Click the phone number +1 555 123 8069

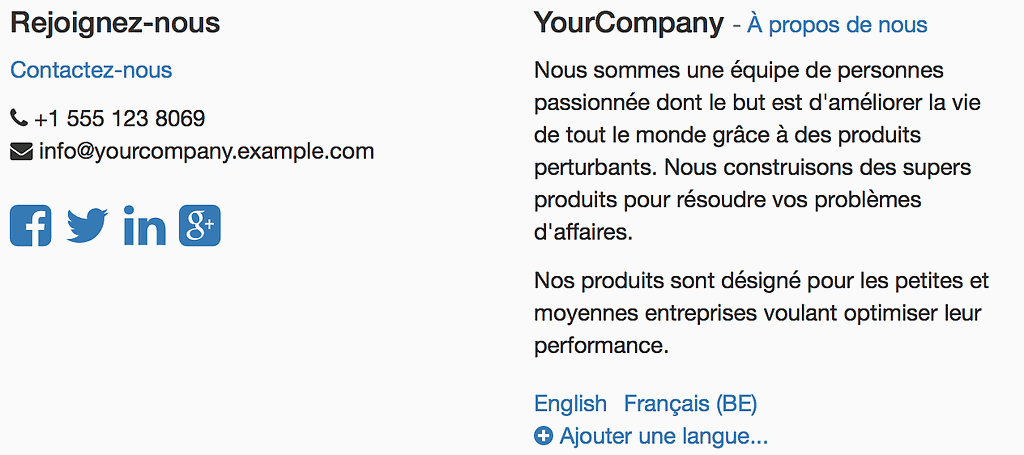point(119,119)
